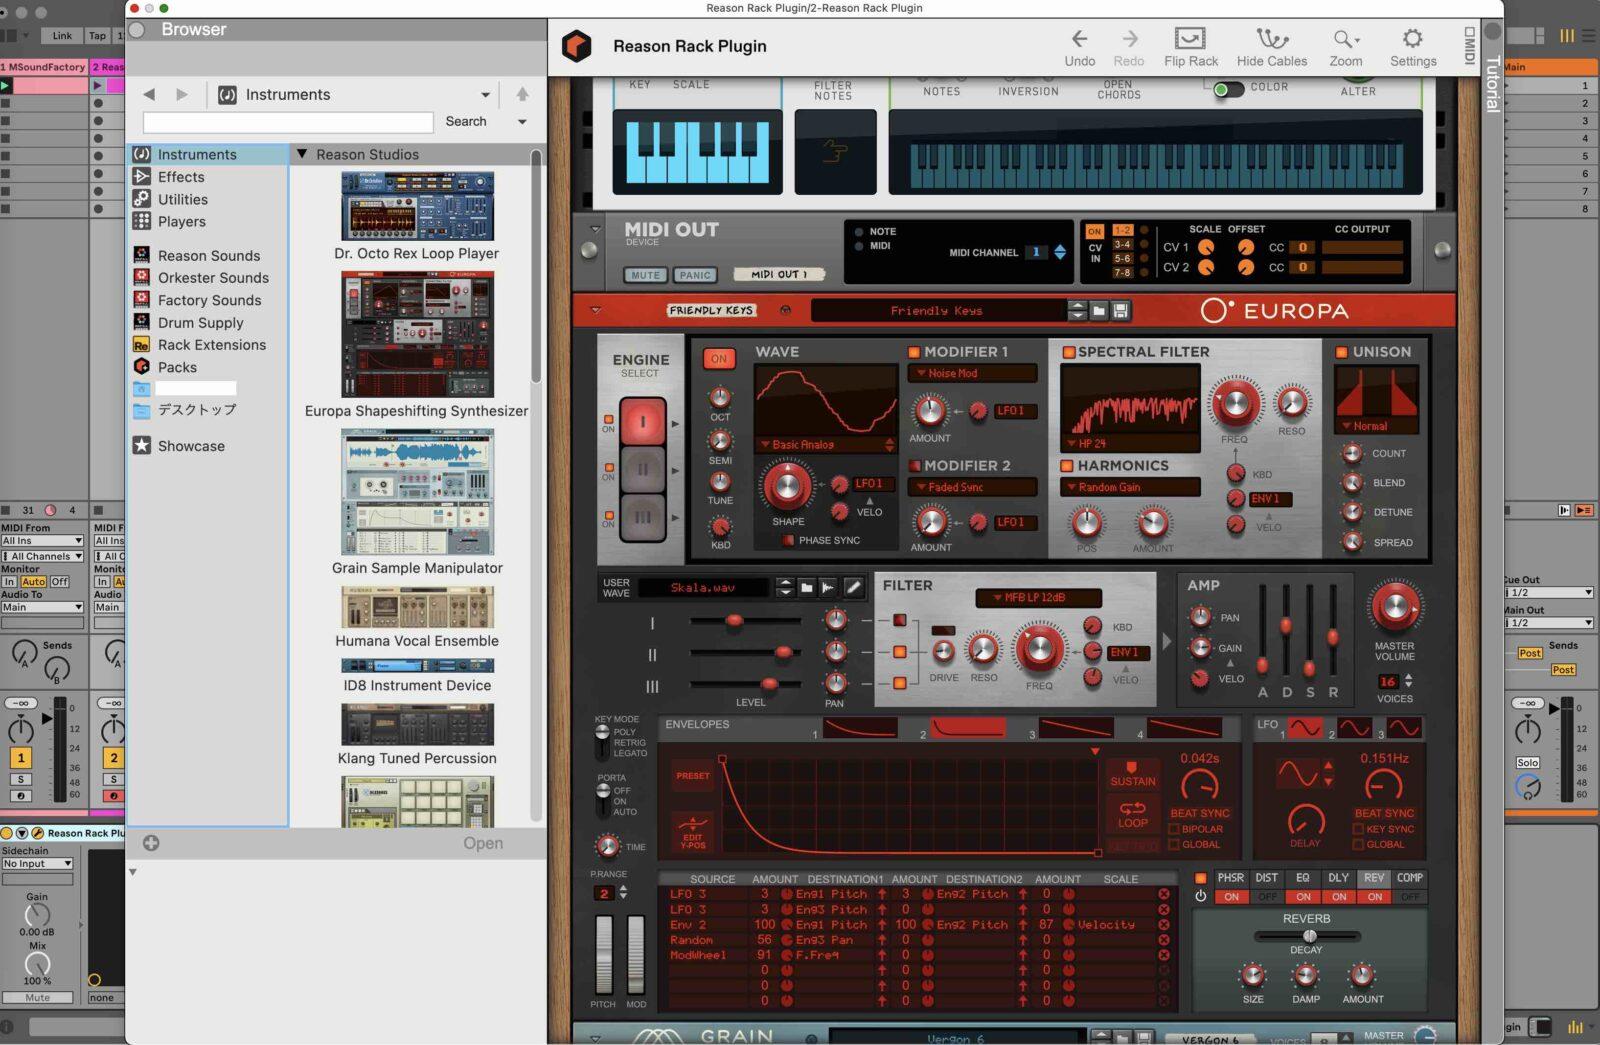The height and width of the screenshot is (1045, 1600).
Task: Click the Undo arrow icon
Action: [1079, 39]
